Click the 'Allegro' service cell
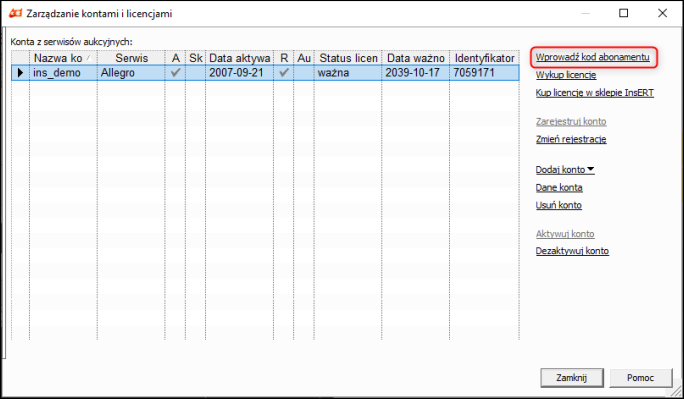Image resolution: width=684 pixels, height=399 pixels. (131, 73)
